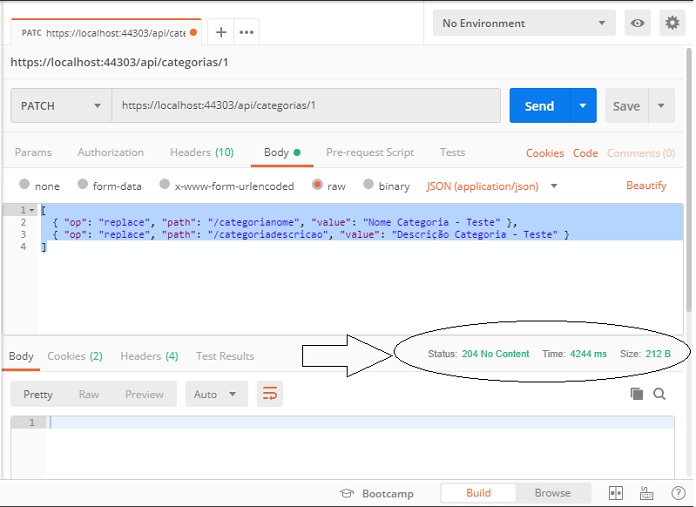
Task: Click the environment quick look eye icon
Action: [637, 23]
